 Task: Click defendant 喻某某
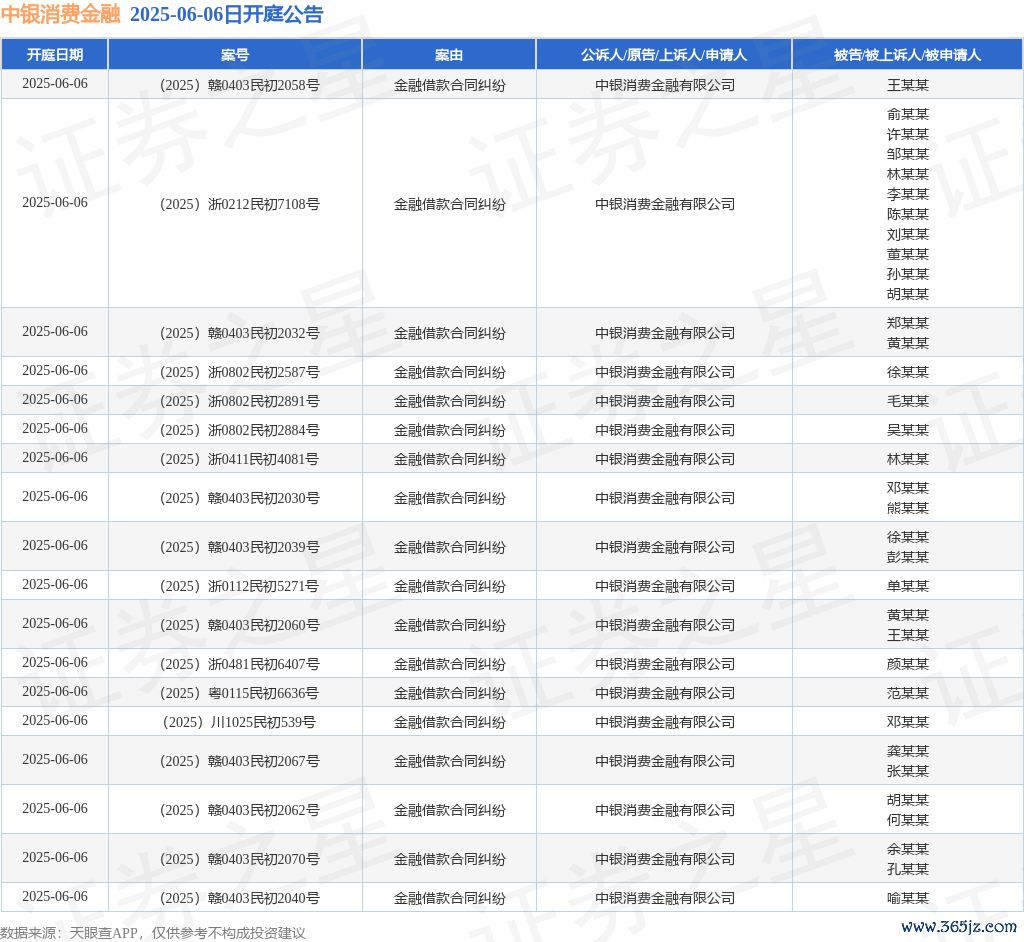[908, 898]
